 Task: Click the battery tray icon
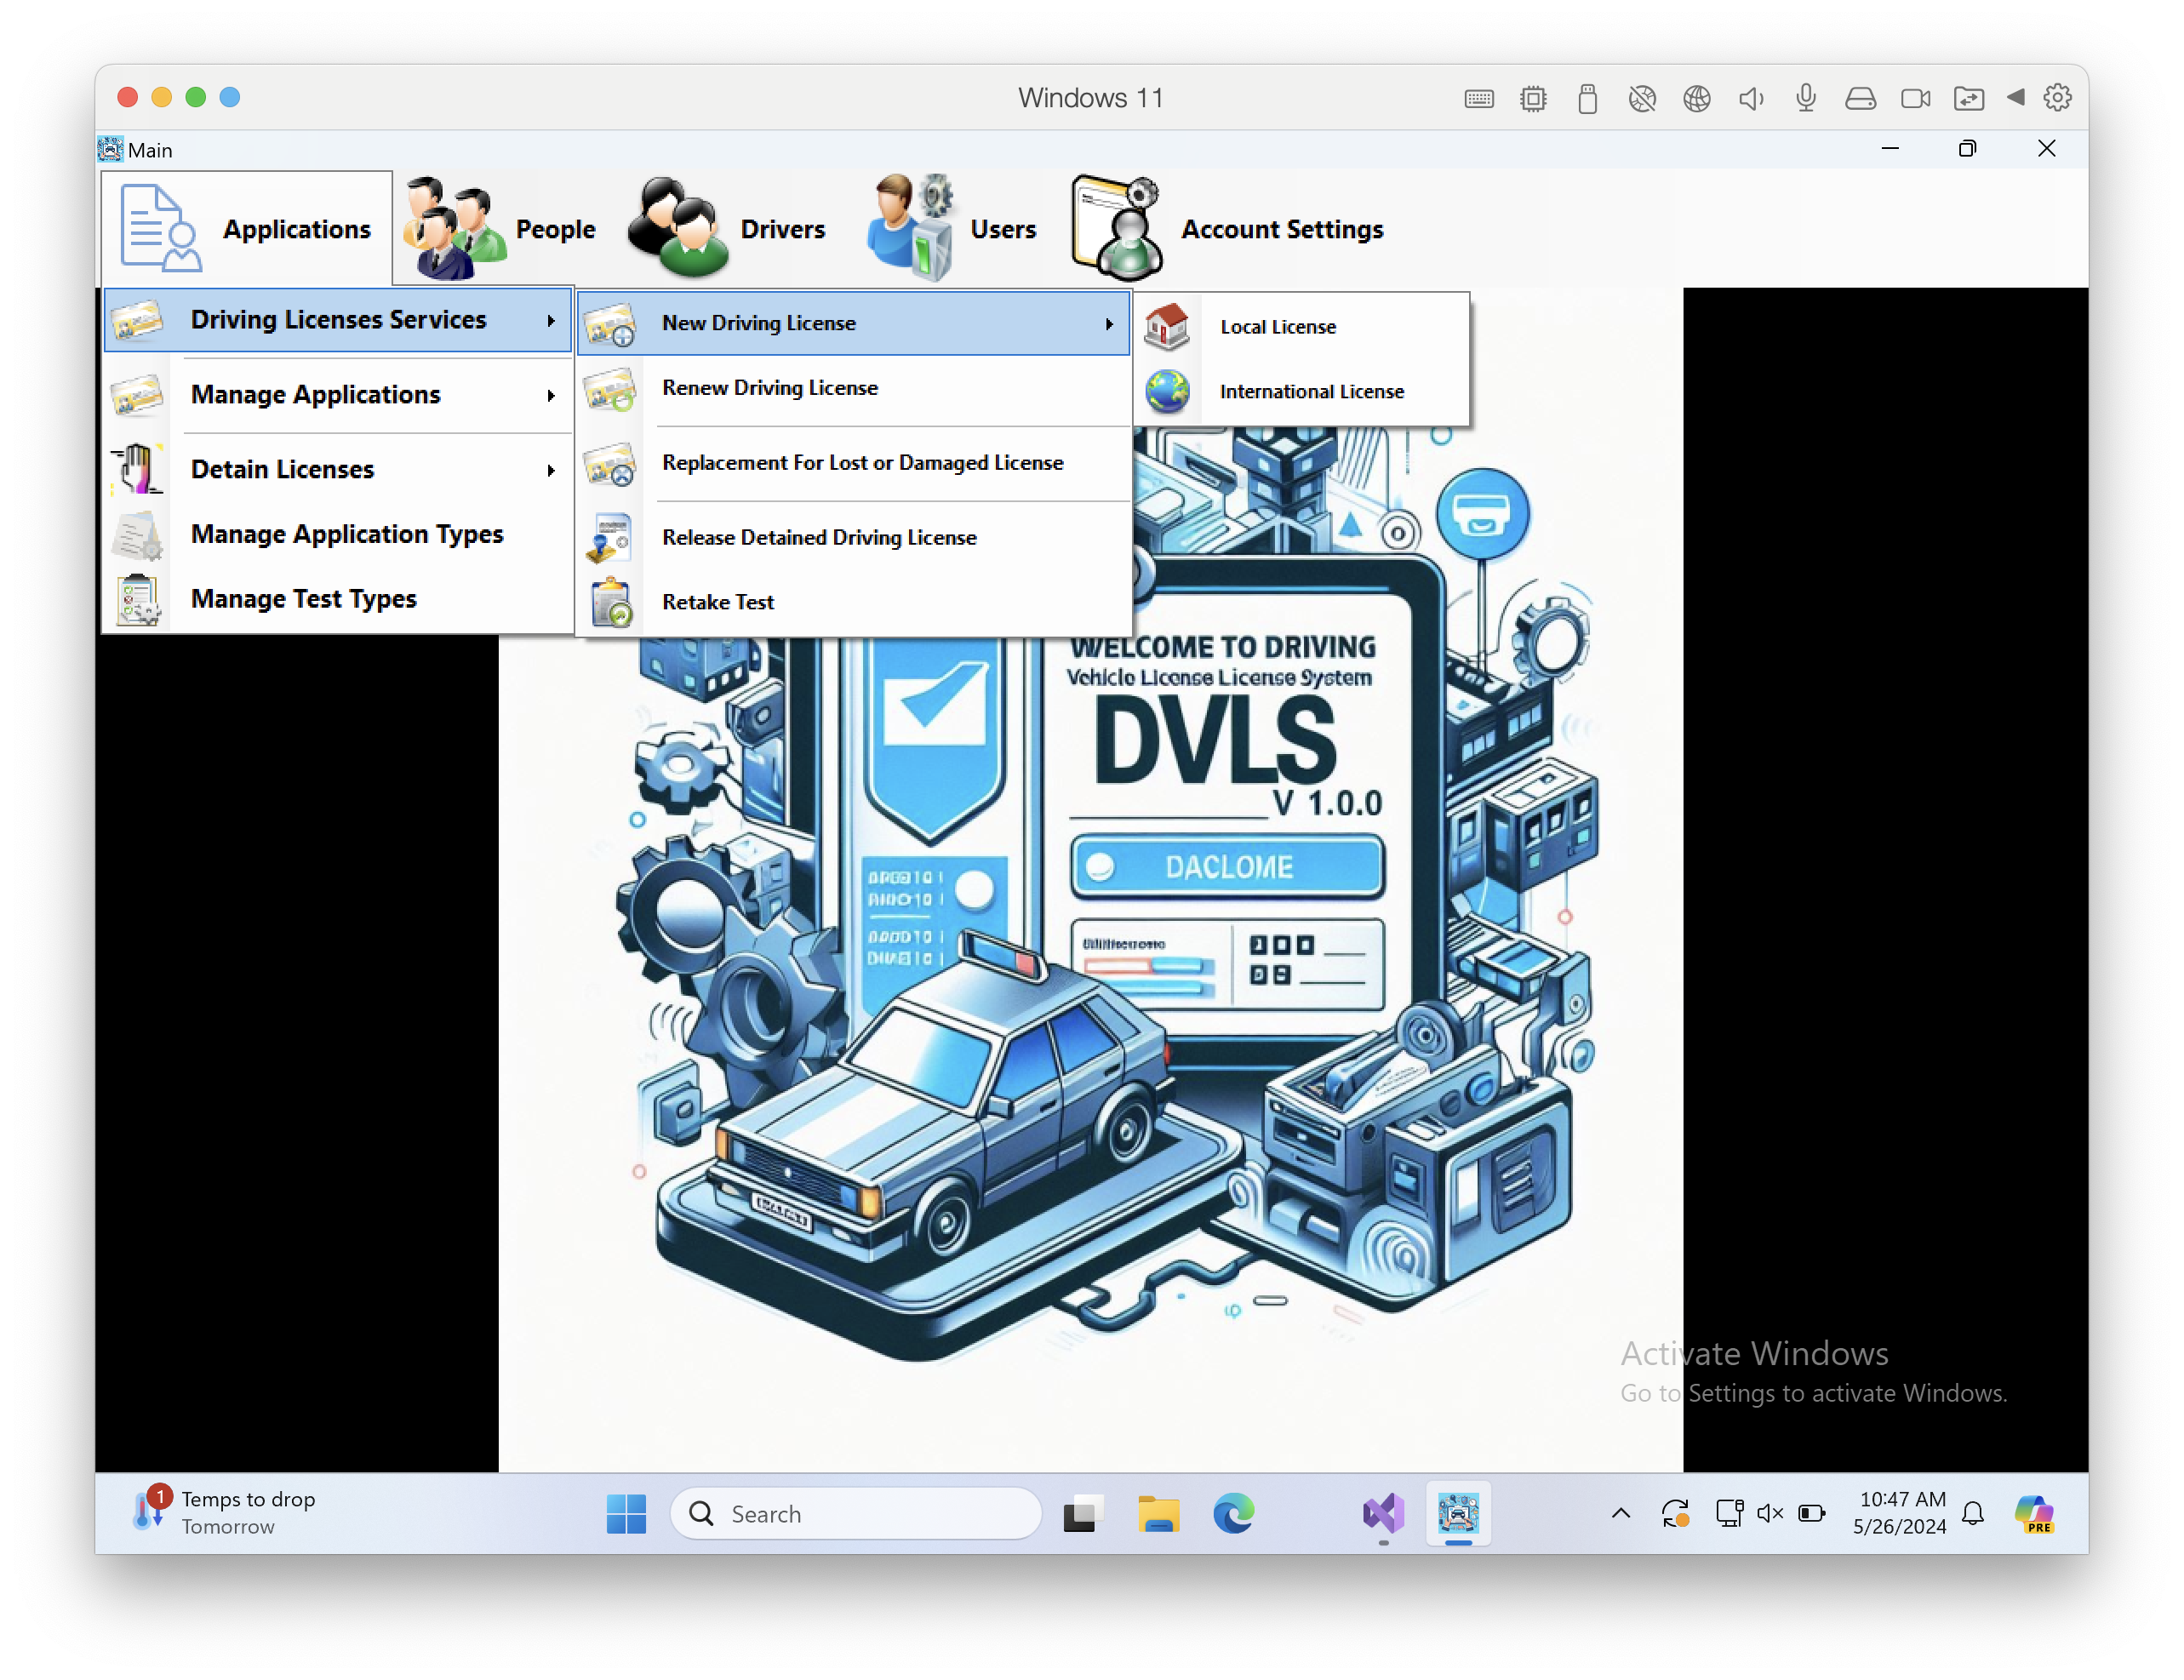tap(1812, 1515)
